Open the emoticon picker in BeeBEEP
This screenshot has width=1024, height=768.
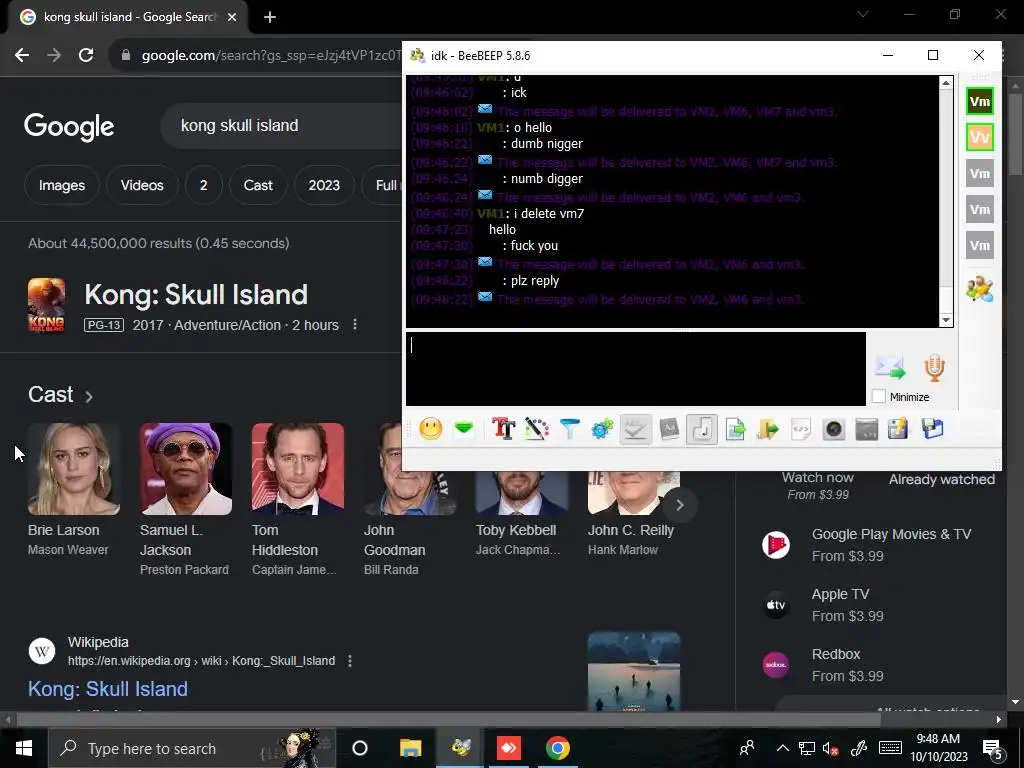click(x=430, y=429)
